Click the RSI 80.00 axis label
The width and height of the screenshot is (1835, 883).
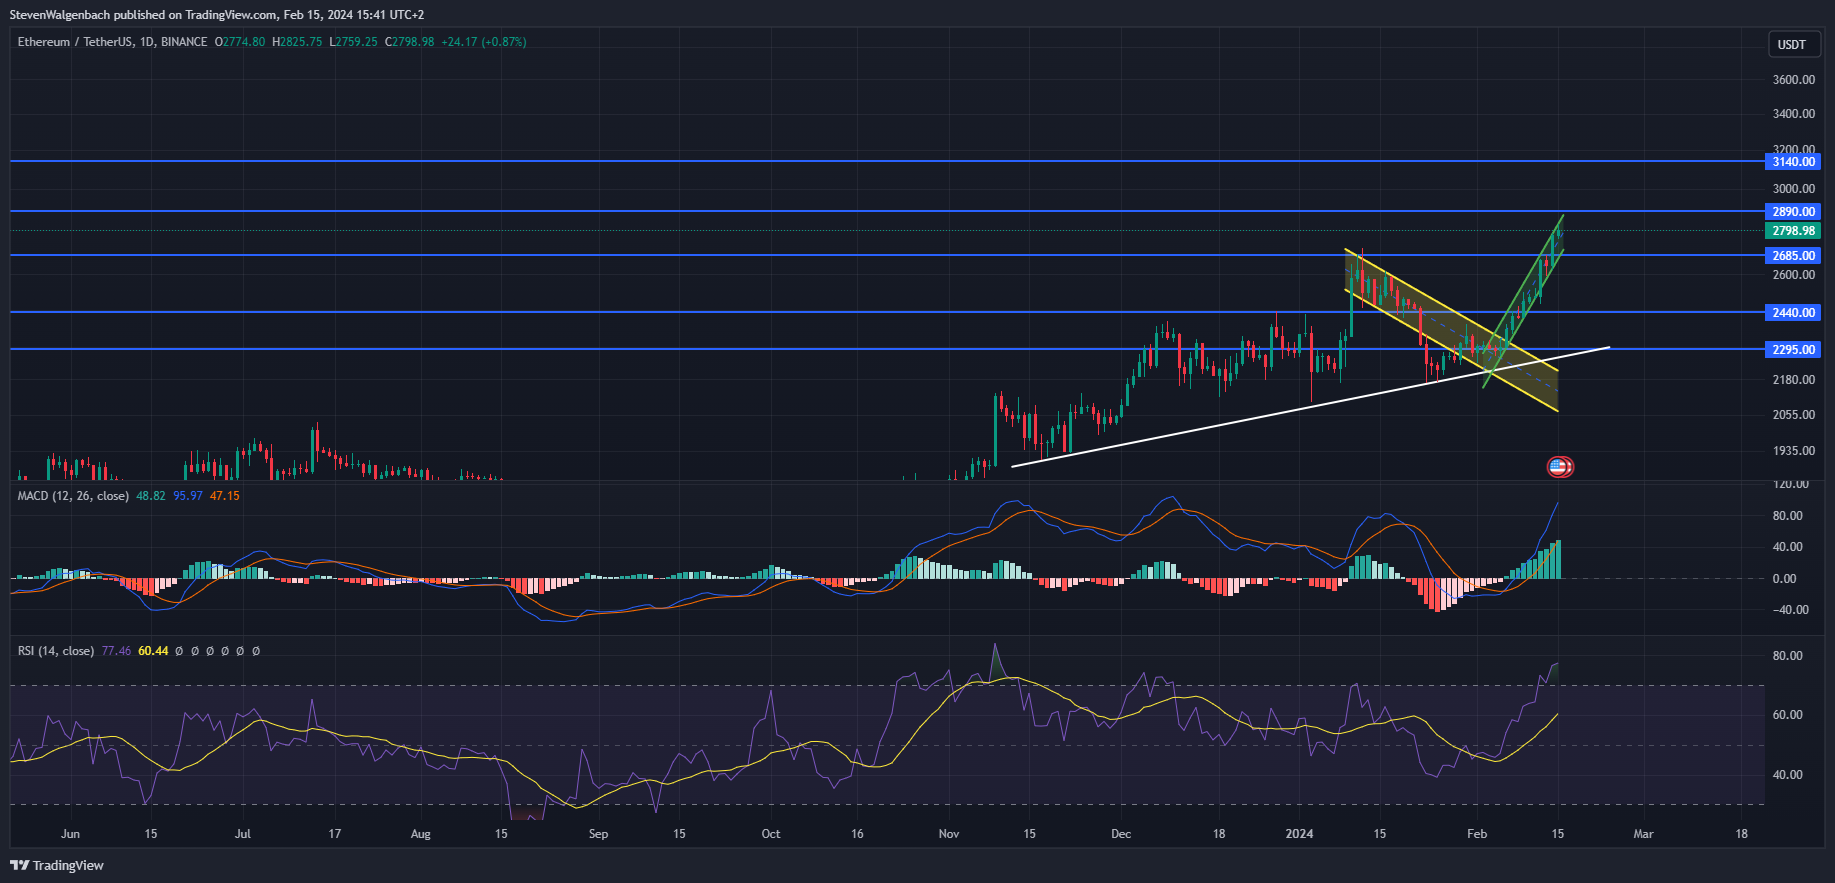coord(1788,656)
